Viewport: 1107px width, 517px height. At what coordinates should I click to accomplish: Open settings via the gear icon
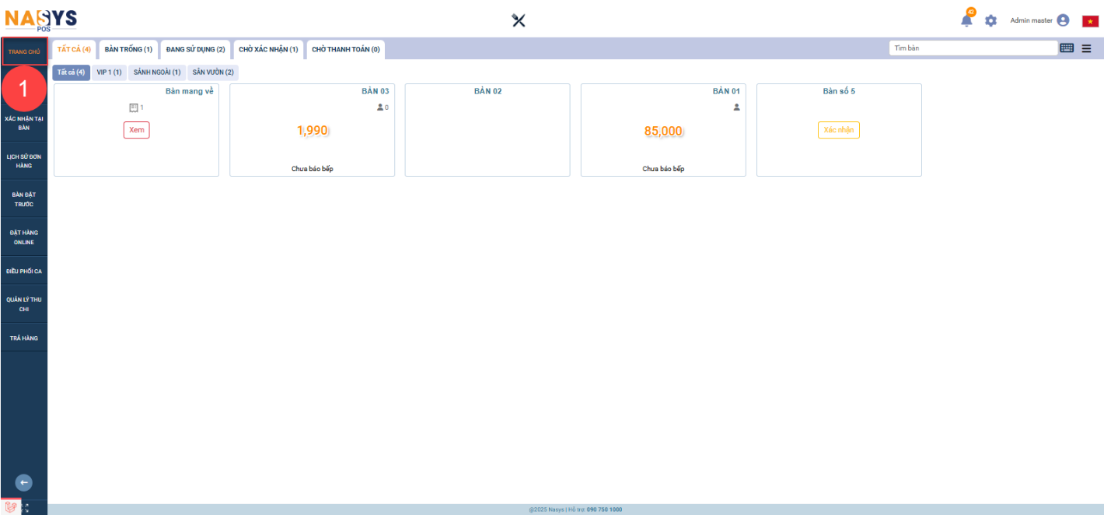coord(991,21)
